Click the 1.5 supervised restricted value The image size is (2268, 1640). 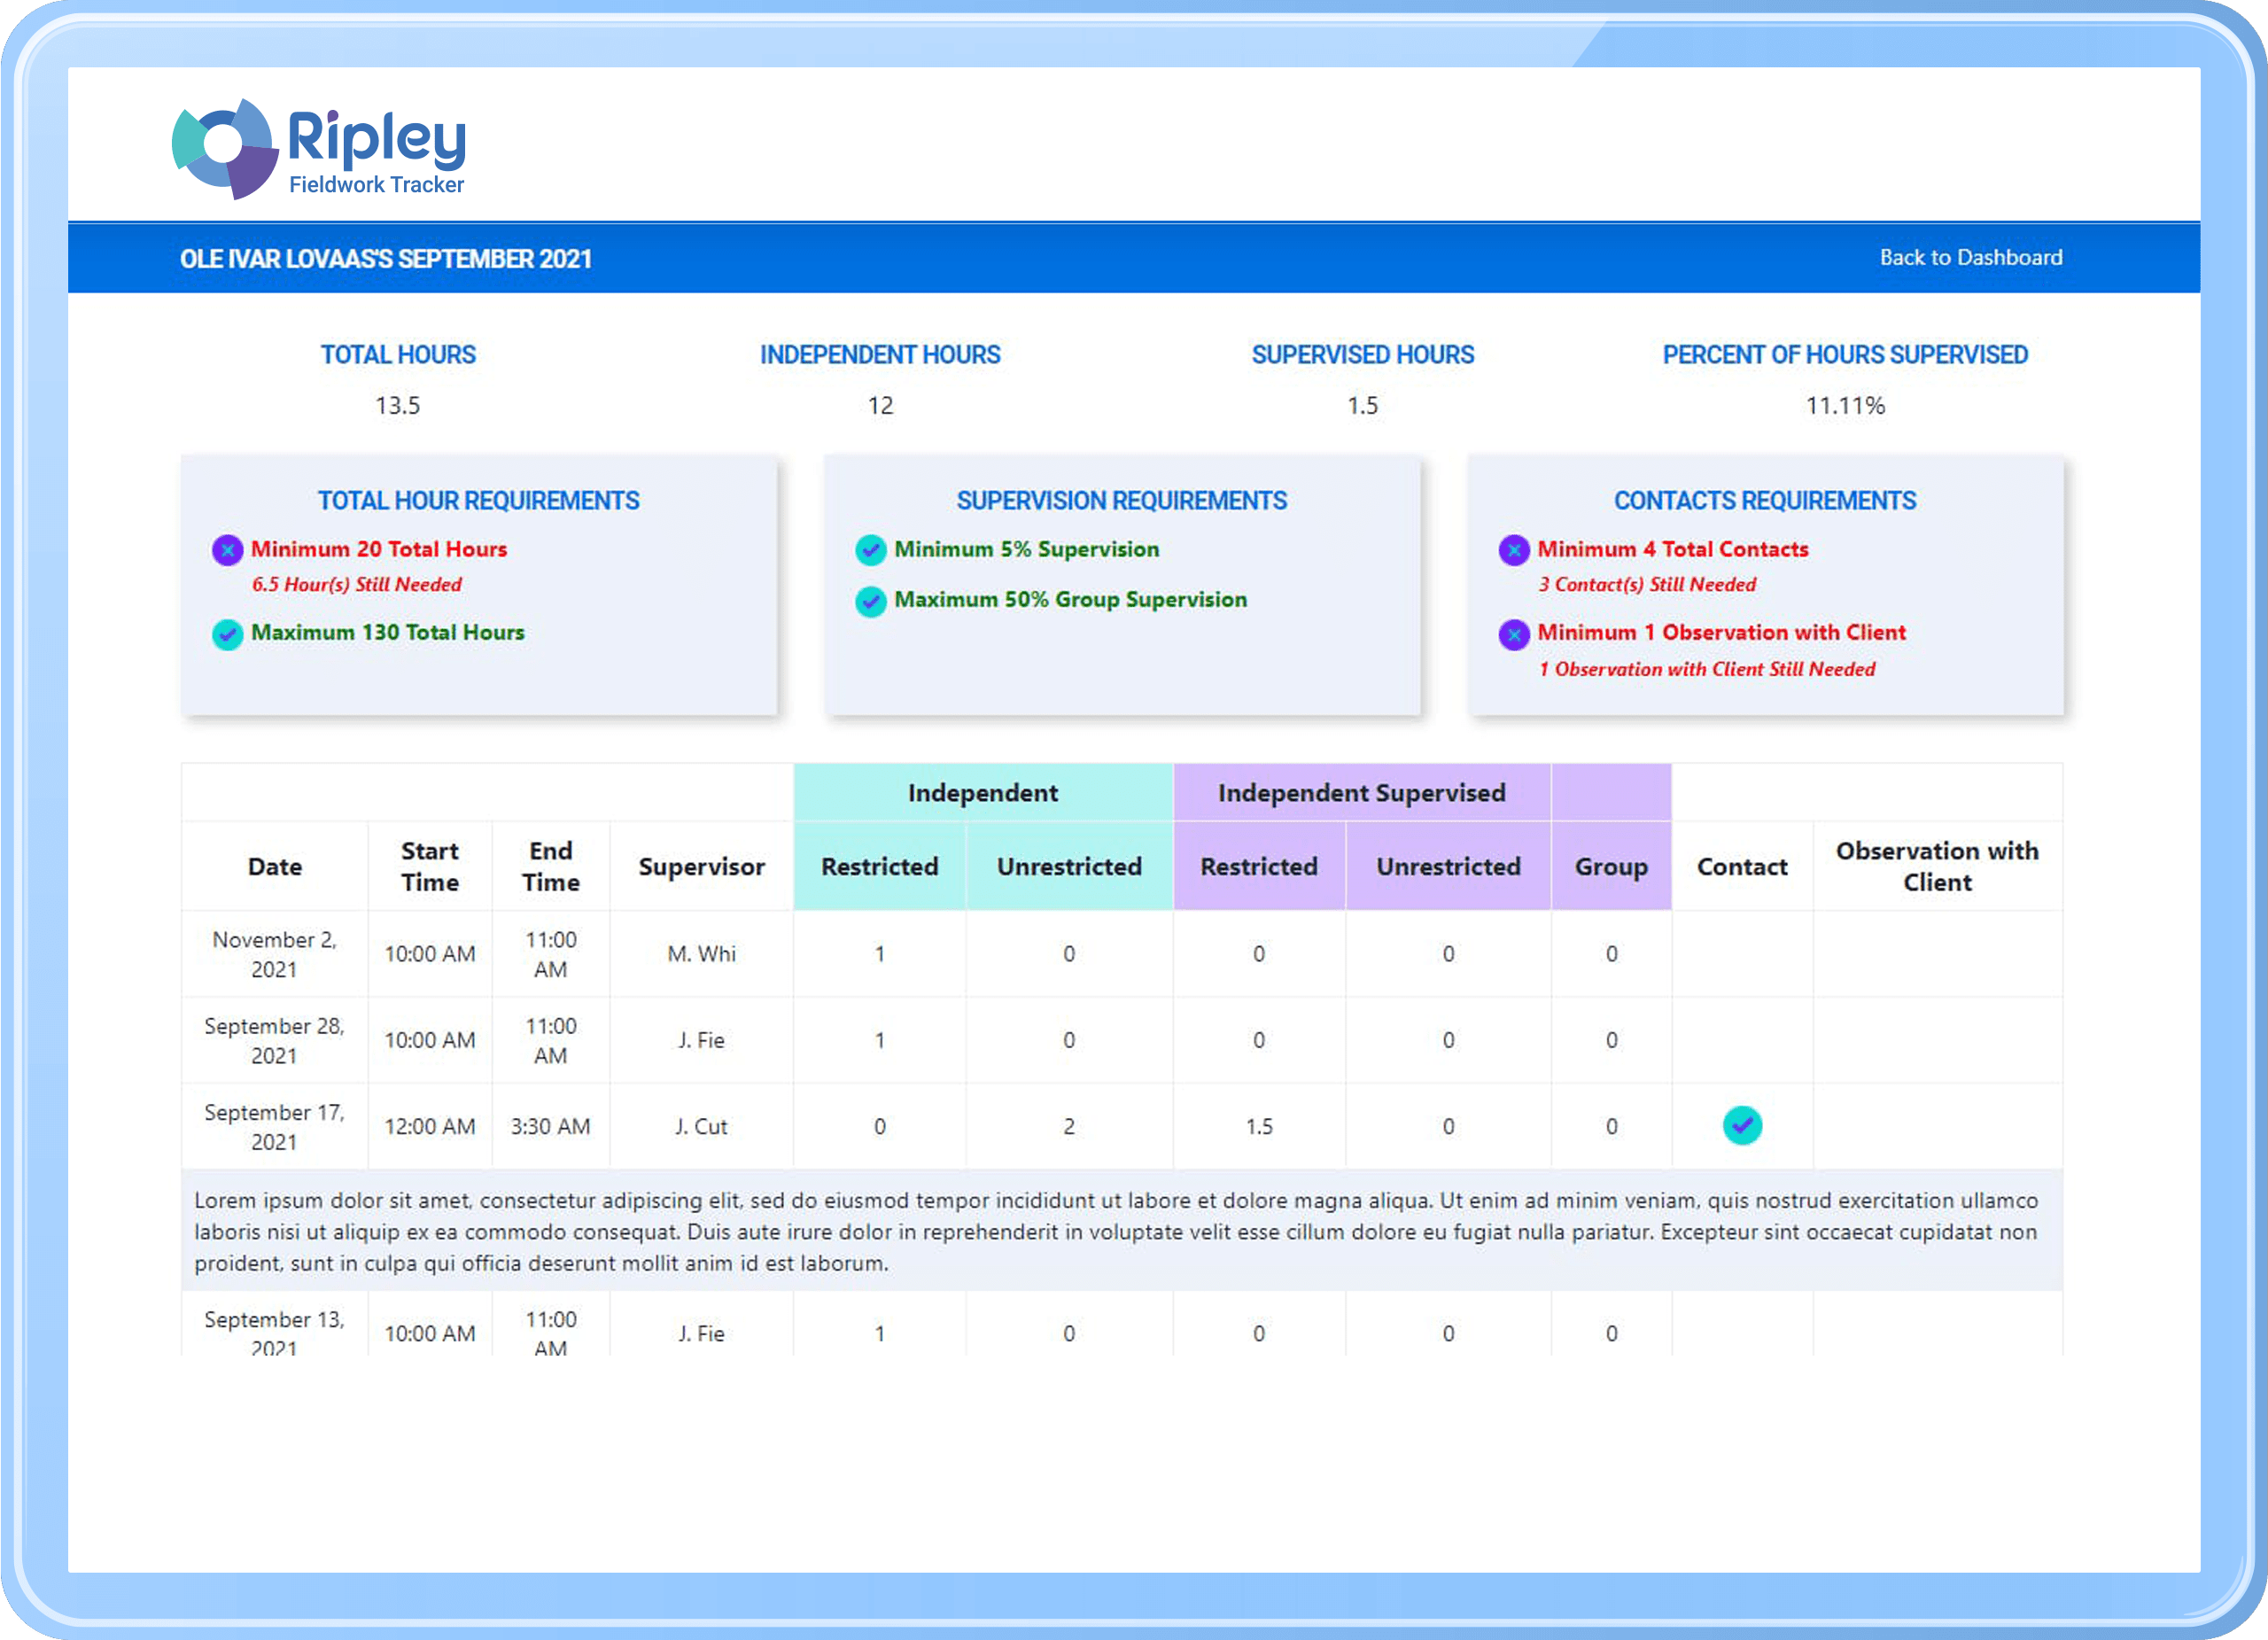tap(1259, 1126)
